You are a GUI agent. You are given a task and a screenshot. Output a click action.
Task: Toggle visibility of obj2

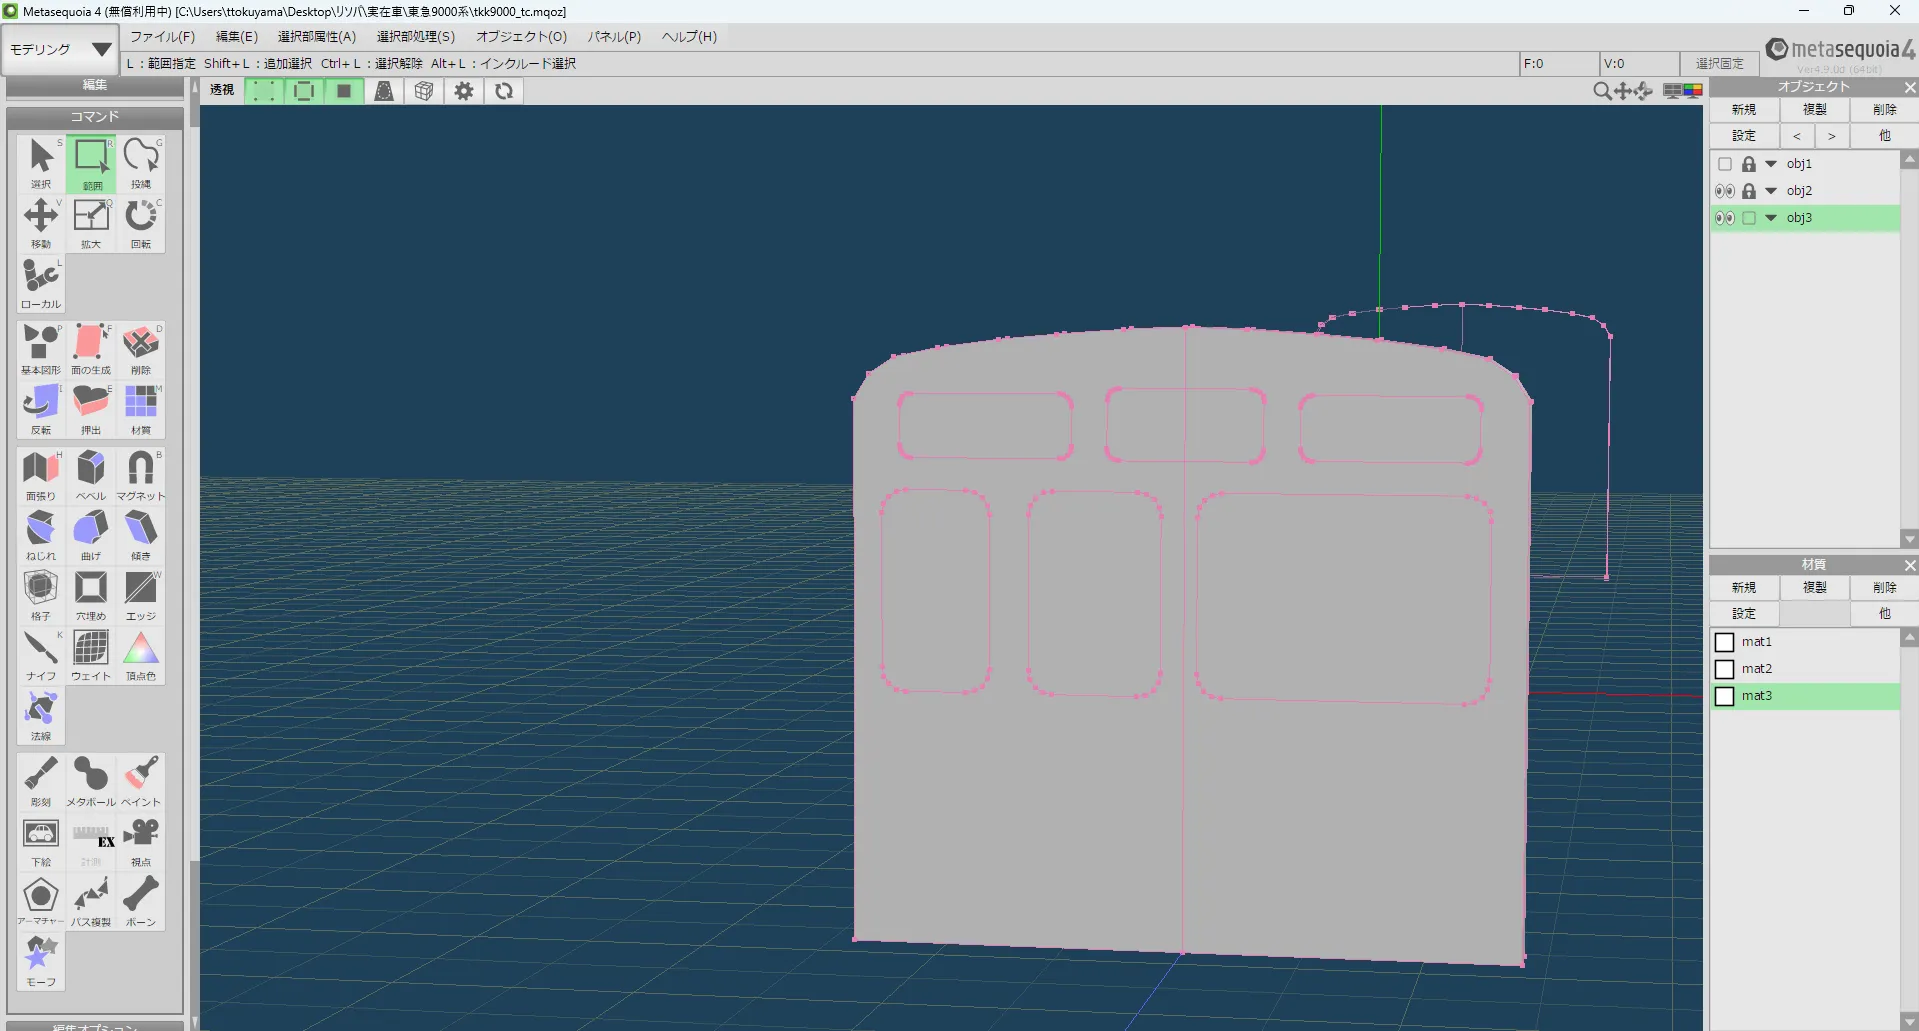[x=1725, y=191]
